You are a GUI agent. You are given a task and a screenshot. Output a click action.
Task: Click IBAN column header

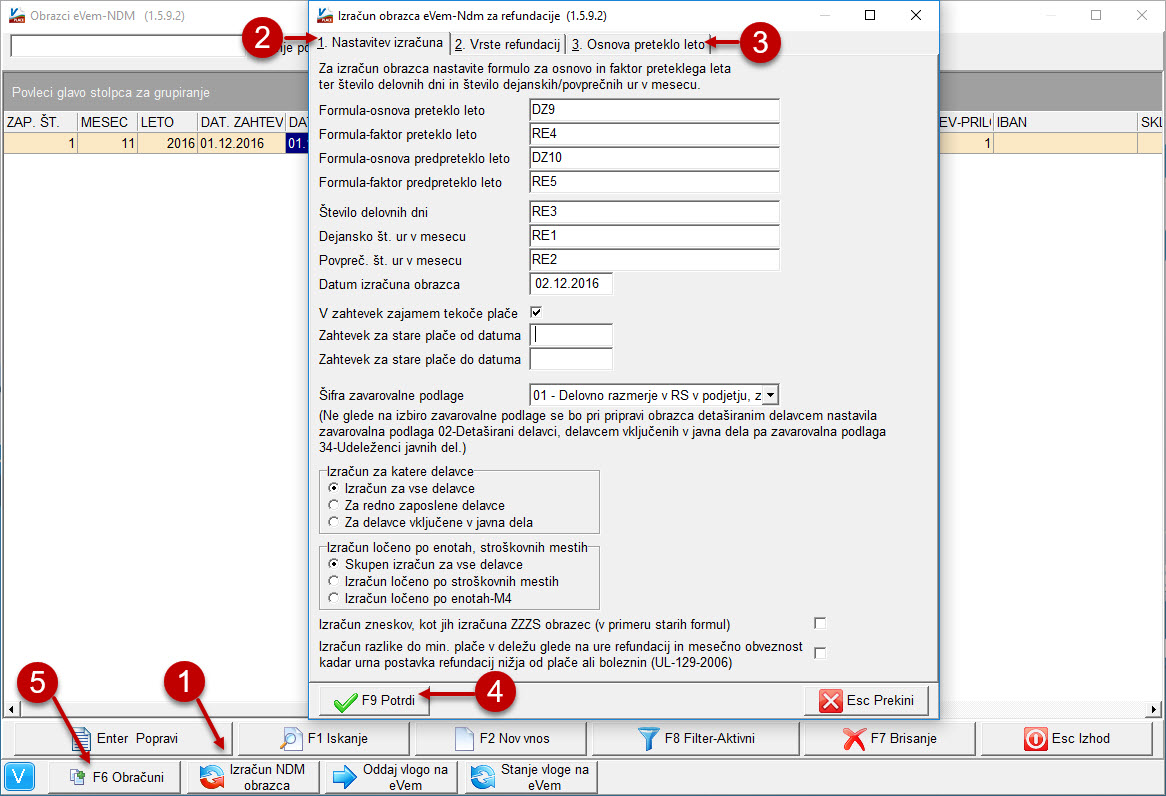[1065, 122]
